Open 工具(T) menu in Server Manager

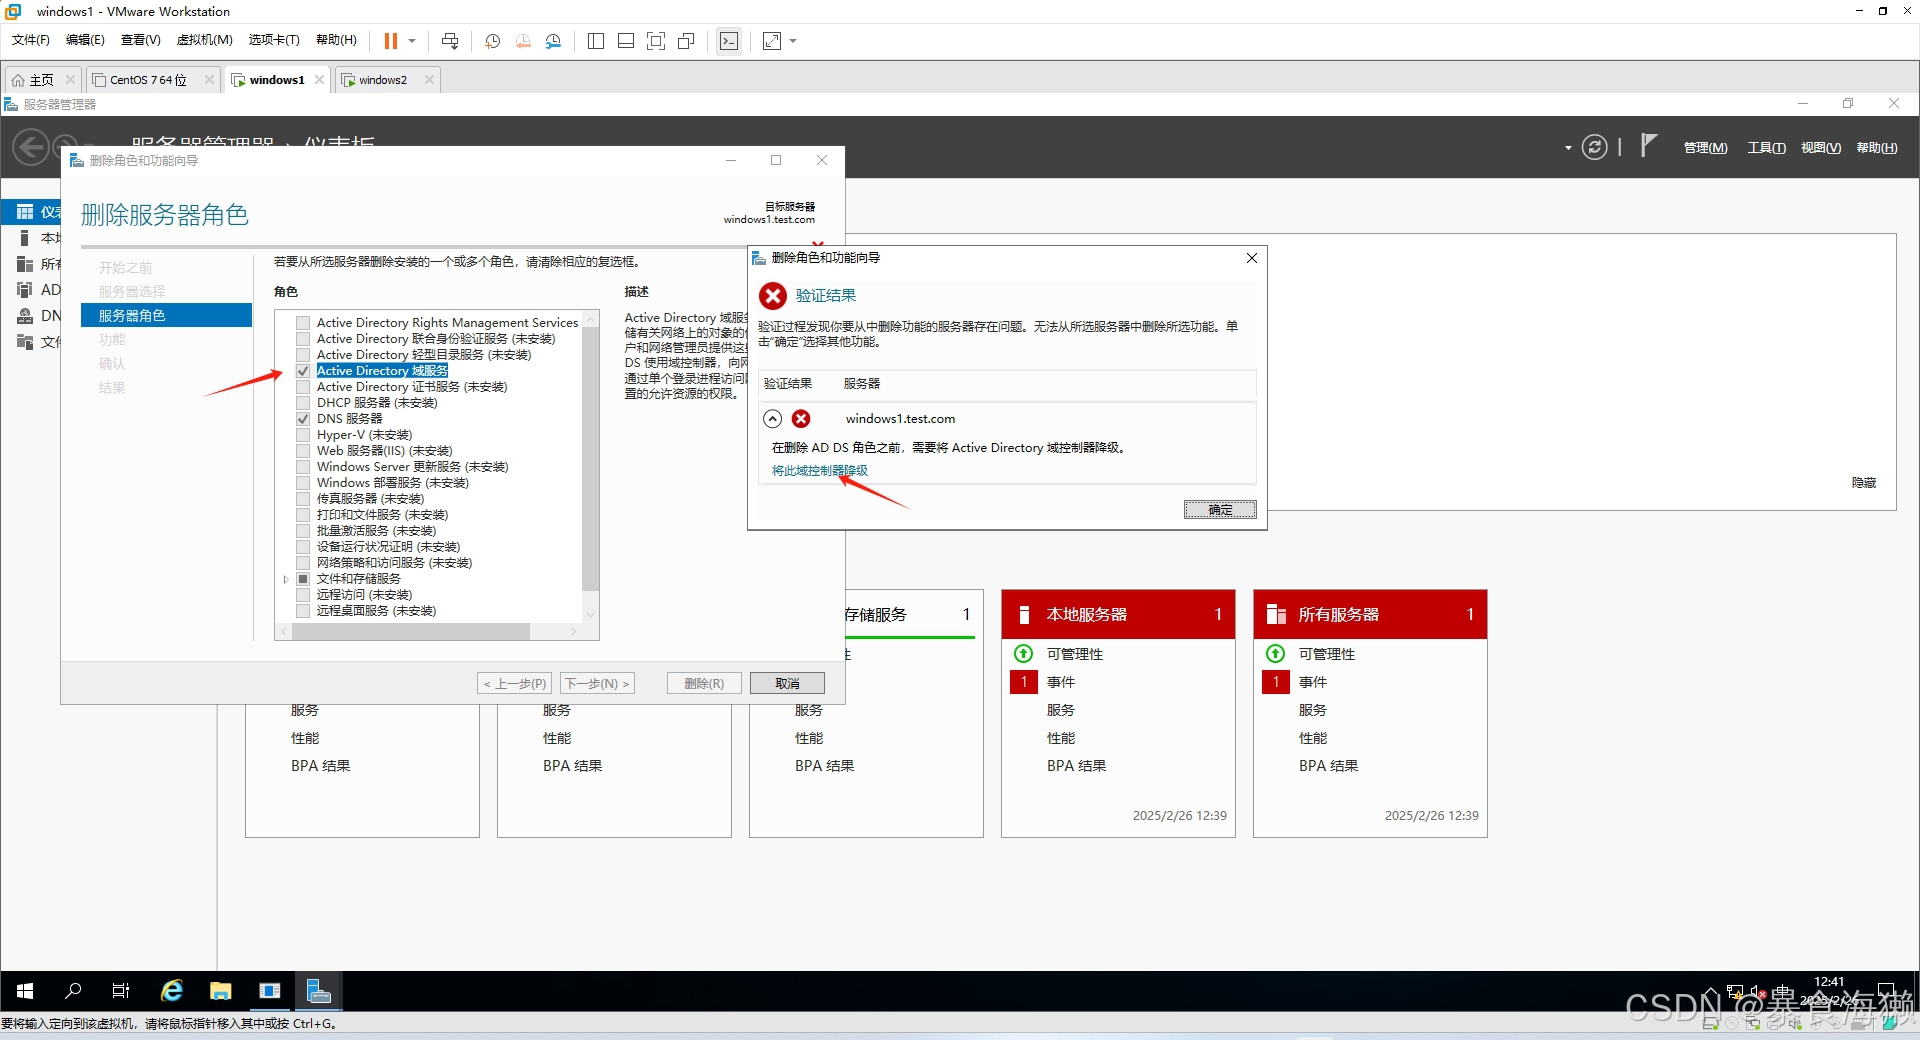click(1766, 148)
